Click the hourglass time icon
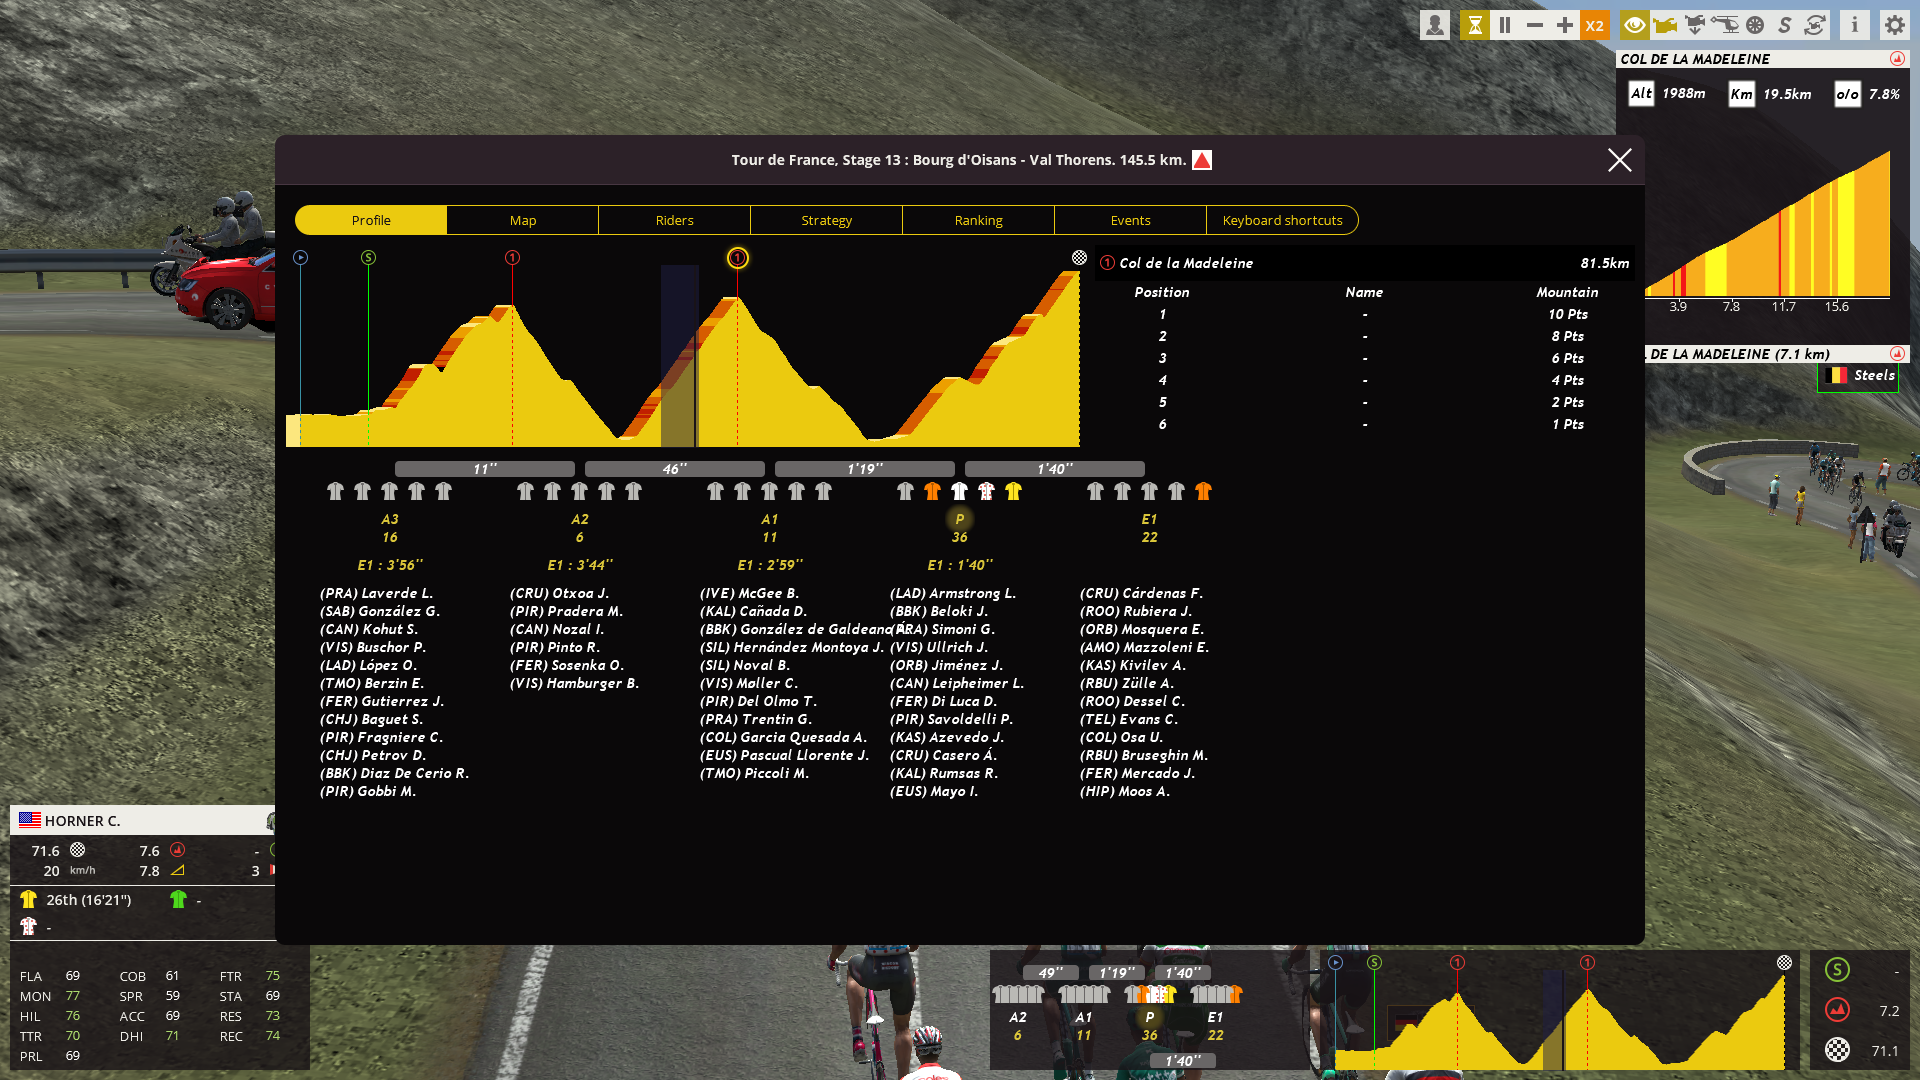Viewport: 1920px width, 1080px height. click(1474, 25)
